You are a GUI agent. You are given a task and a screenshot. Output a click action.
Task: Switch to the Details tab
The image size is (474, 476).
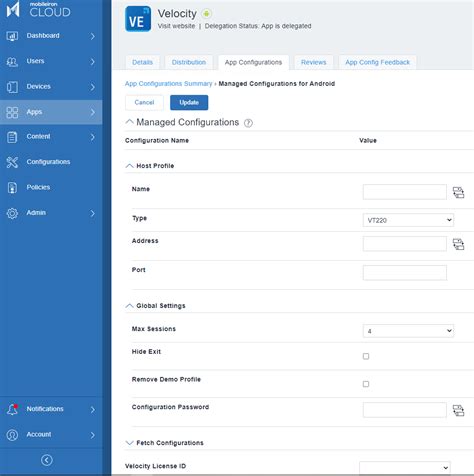coord(142,62)
